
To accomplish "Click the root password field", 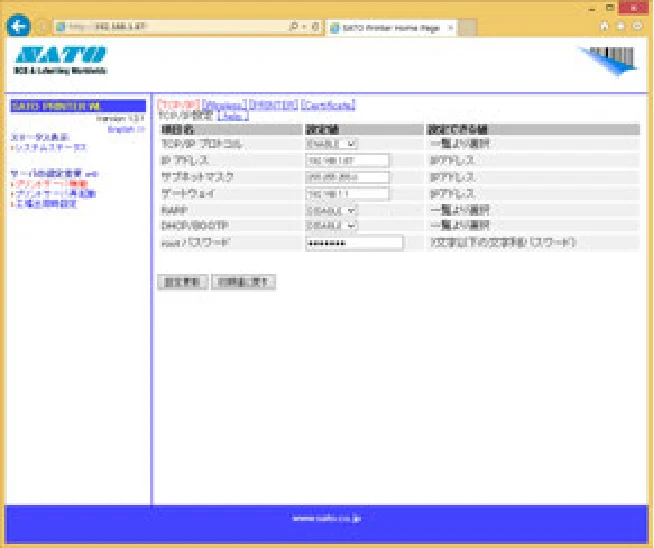I will click(x=354, y=243).
